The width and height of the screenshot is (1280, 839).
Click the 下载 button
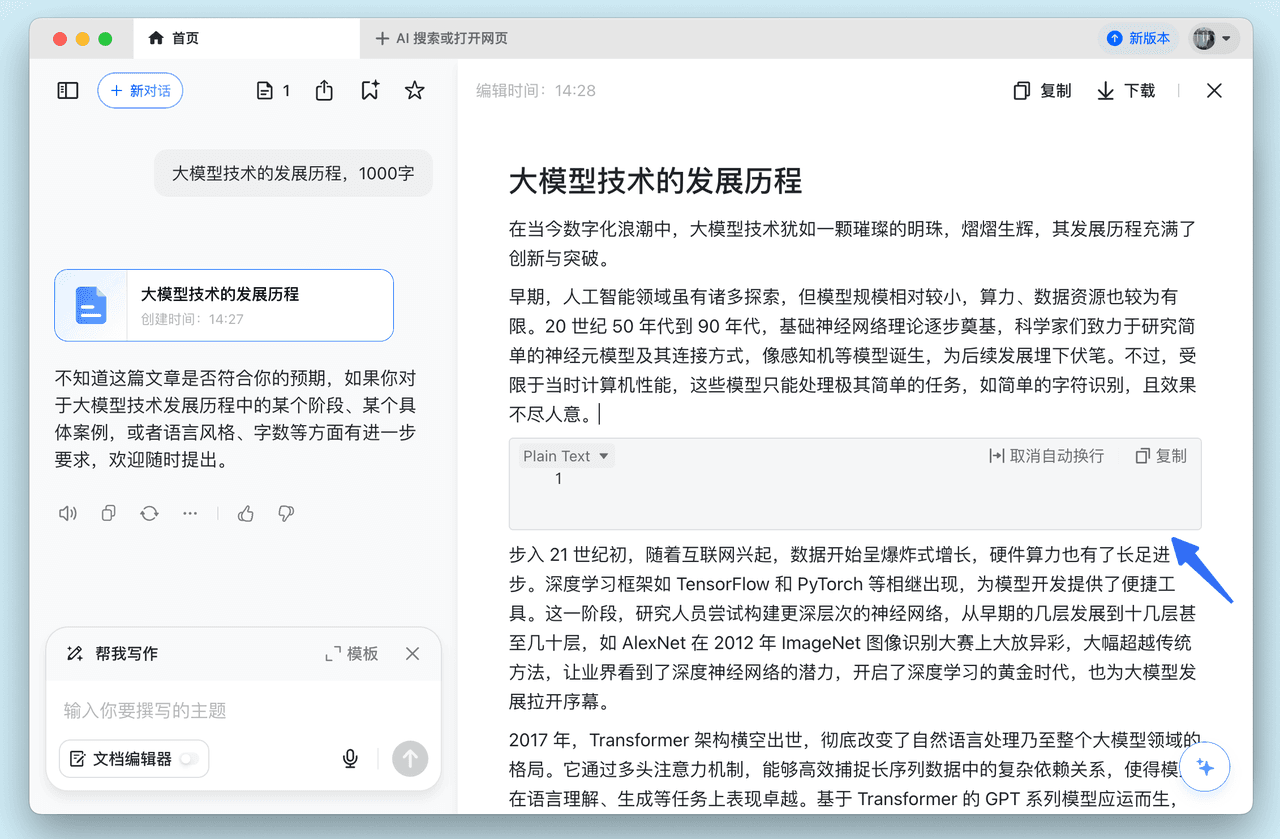(x=1126, y=91)
